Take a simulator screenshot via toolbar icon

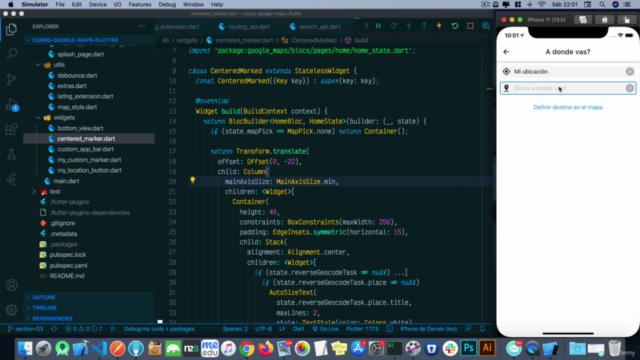tap(583, 20)
